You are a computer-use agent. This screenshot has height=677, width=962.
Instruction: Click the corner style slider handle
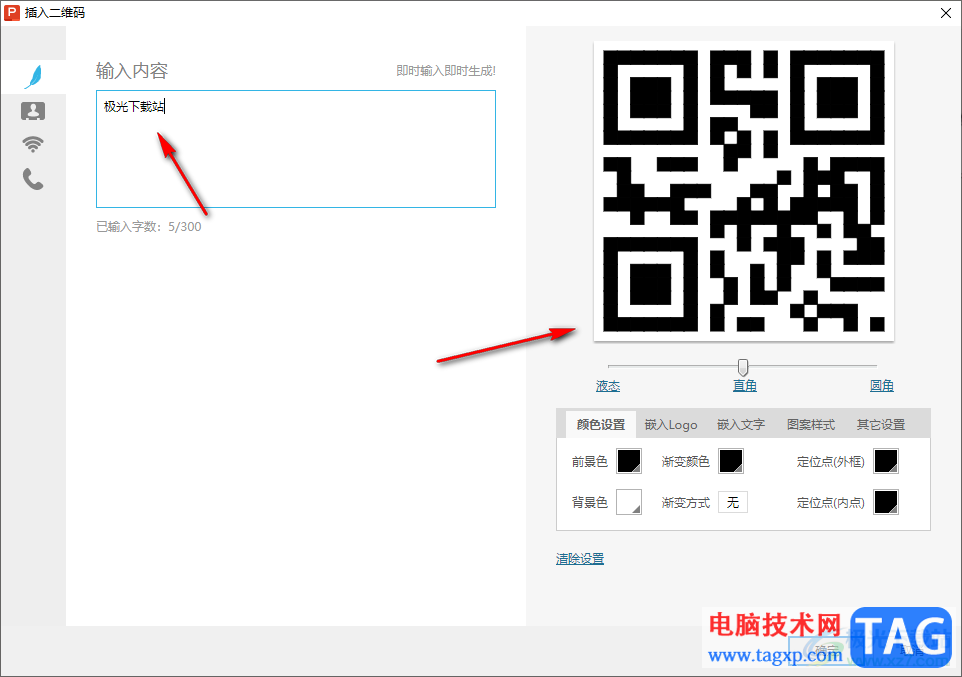(743, 367)
